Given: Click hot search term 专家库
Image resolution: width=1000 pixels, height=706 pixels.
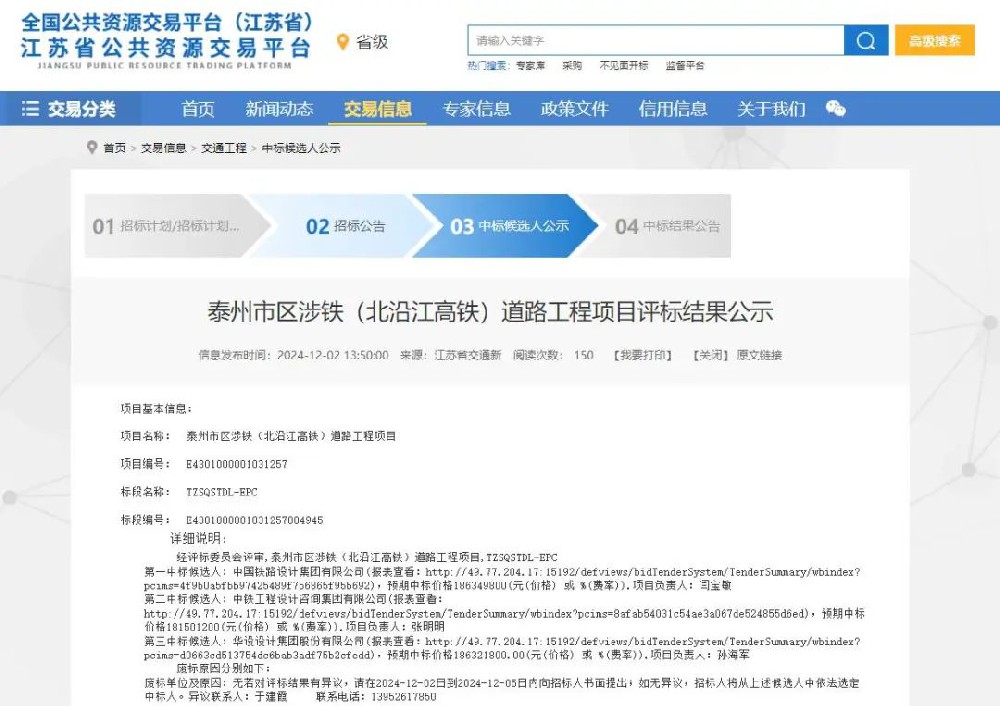Looking at the screenshot, I should click(x=531, y=65).
